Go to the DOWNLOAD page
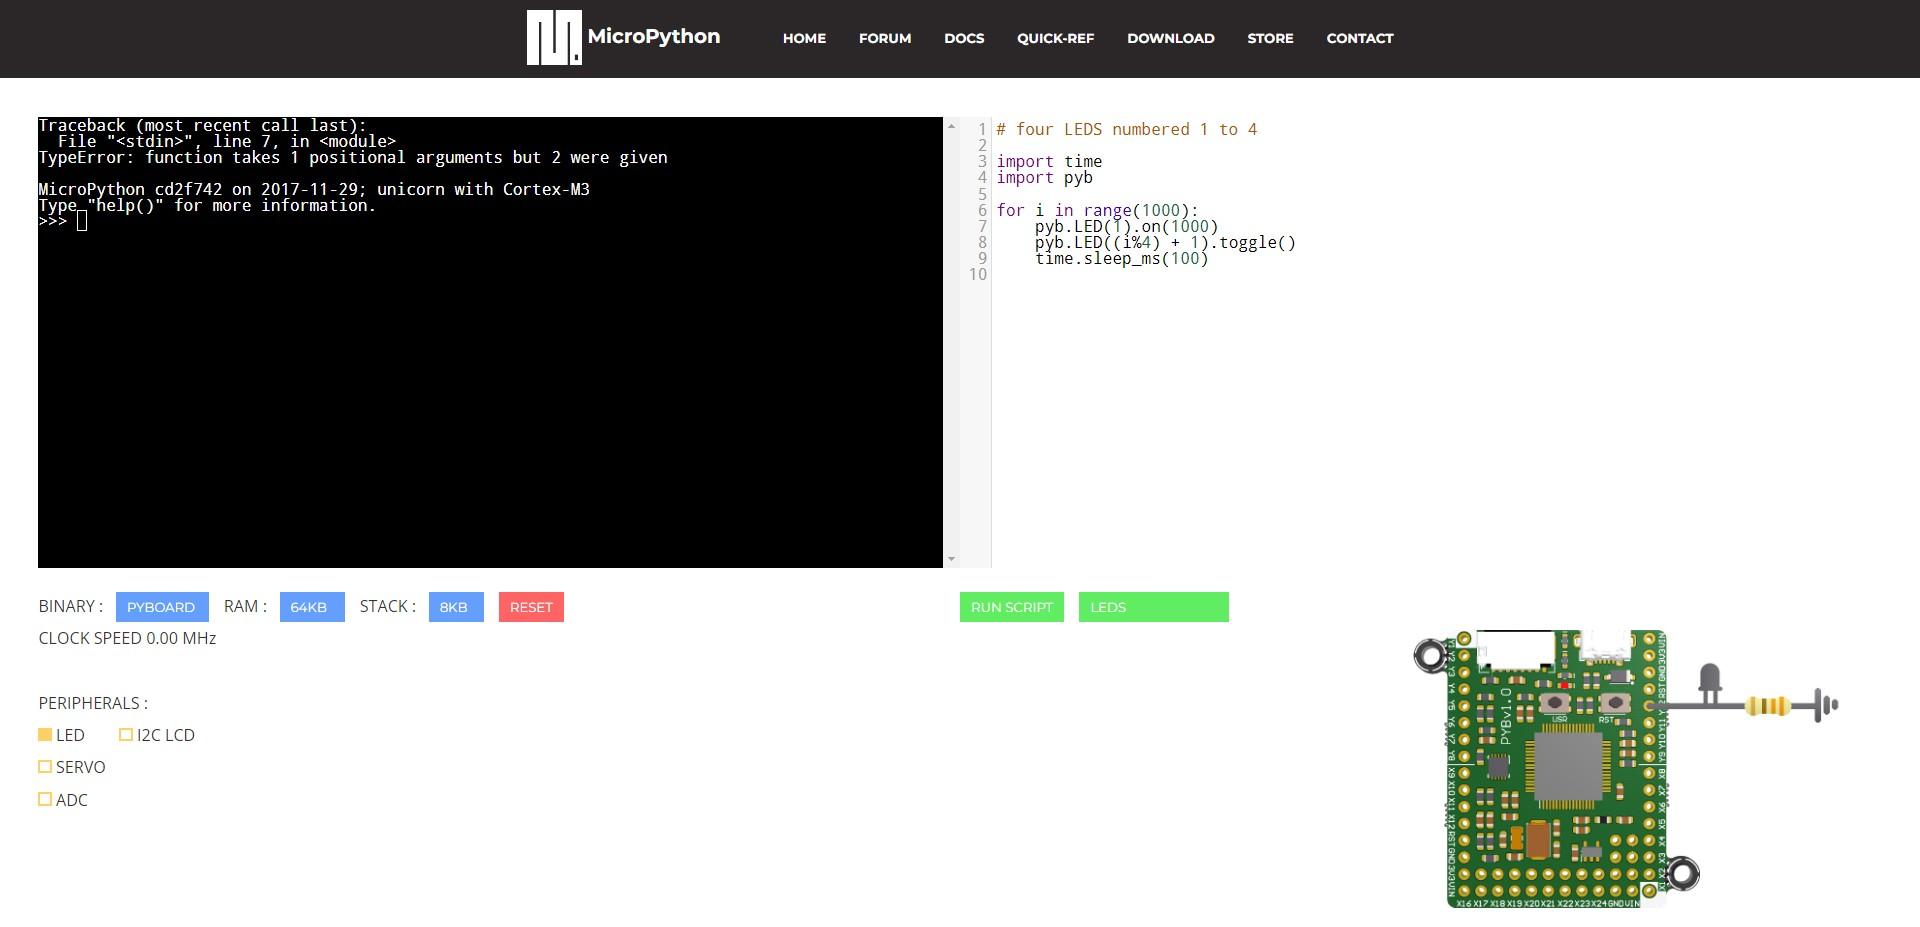 pyautogui.click(x=1170, y=38)
